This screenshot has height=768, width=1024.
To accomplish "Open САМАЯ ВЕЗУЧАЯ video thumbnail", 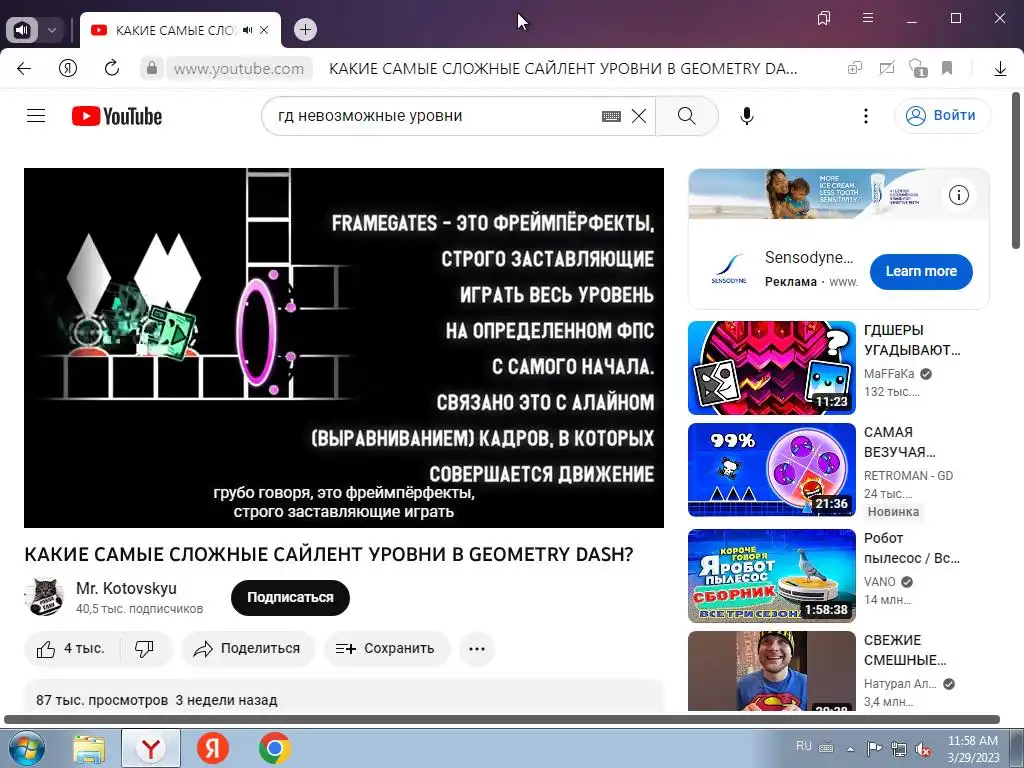I will point(771,470).
